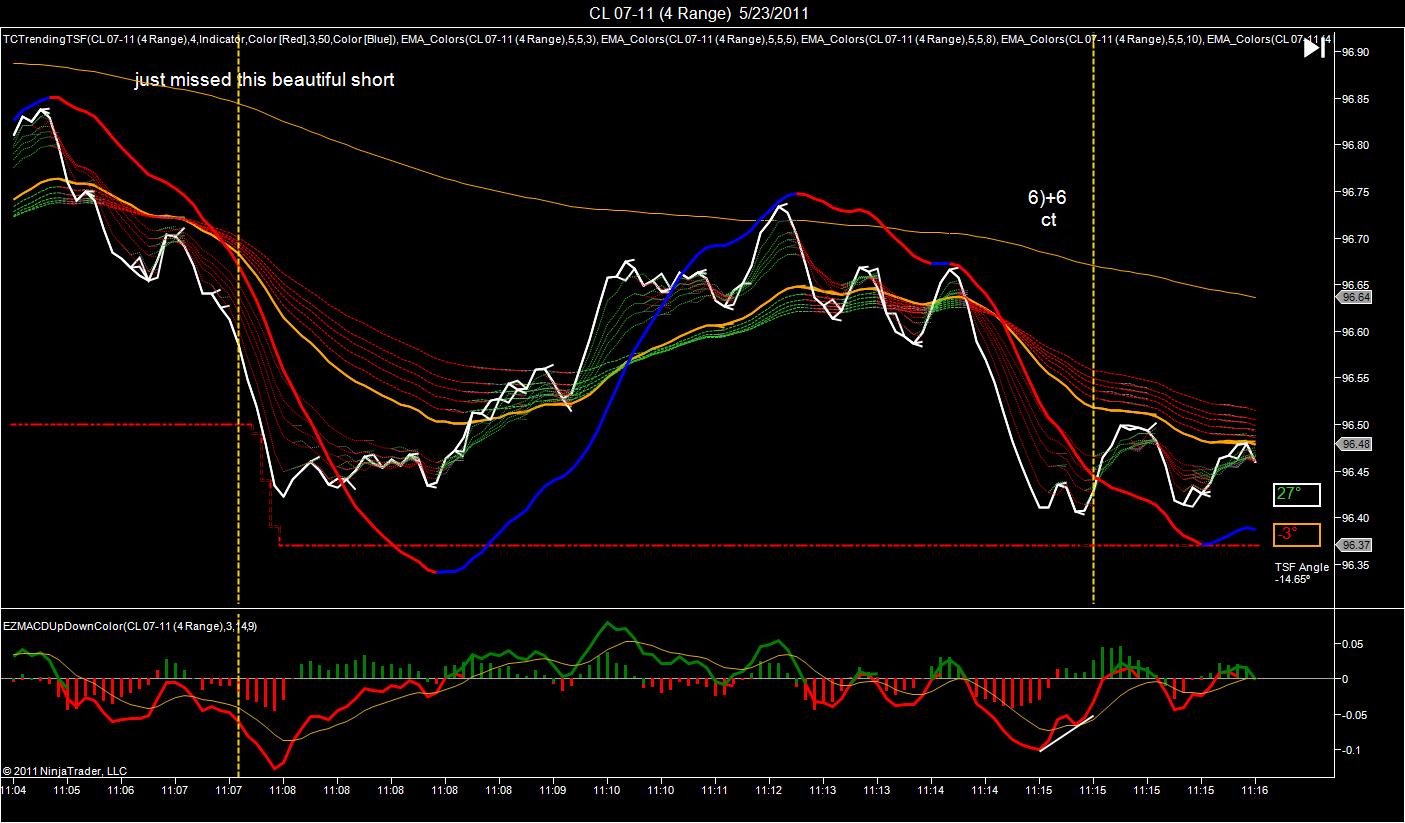Click the 96.85 price axis label
This screenshot has height=823, width=1405.
tap(1356, 99)
